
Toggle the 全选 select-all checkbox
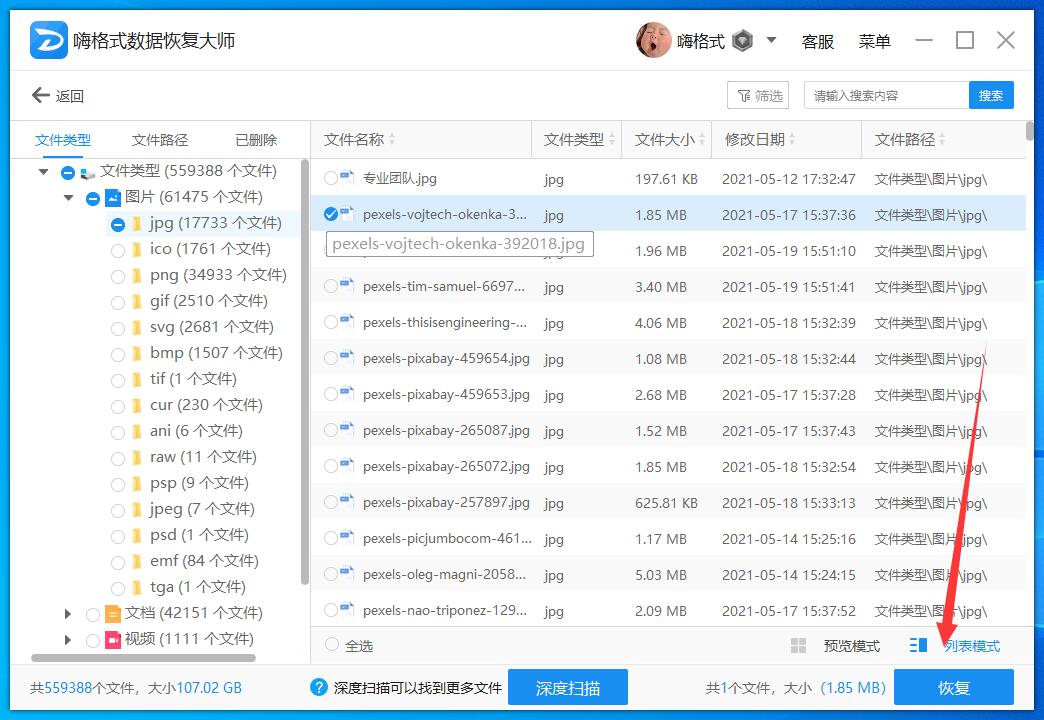332,645
